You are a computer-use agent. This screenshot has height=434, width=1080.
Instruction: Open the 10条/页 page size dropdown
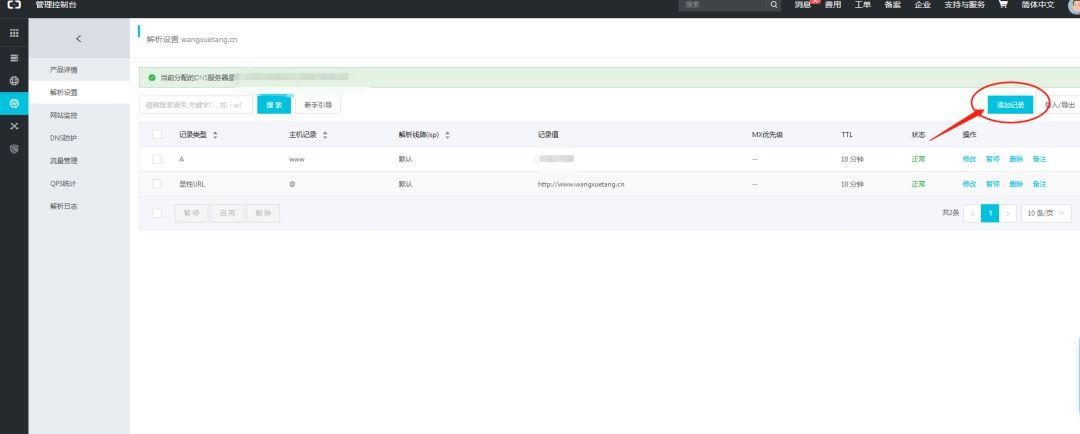point(1046,214)
